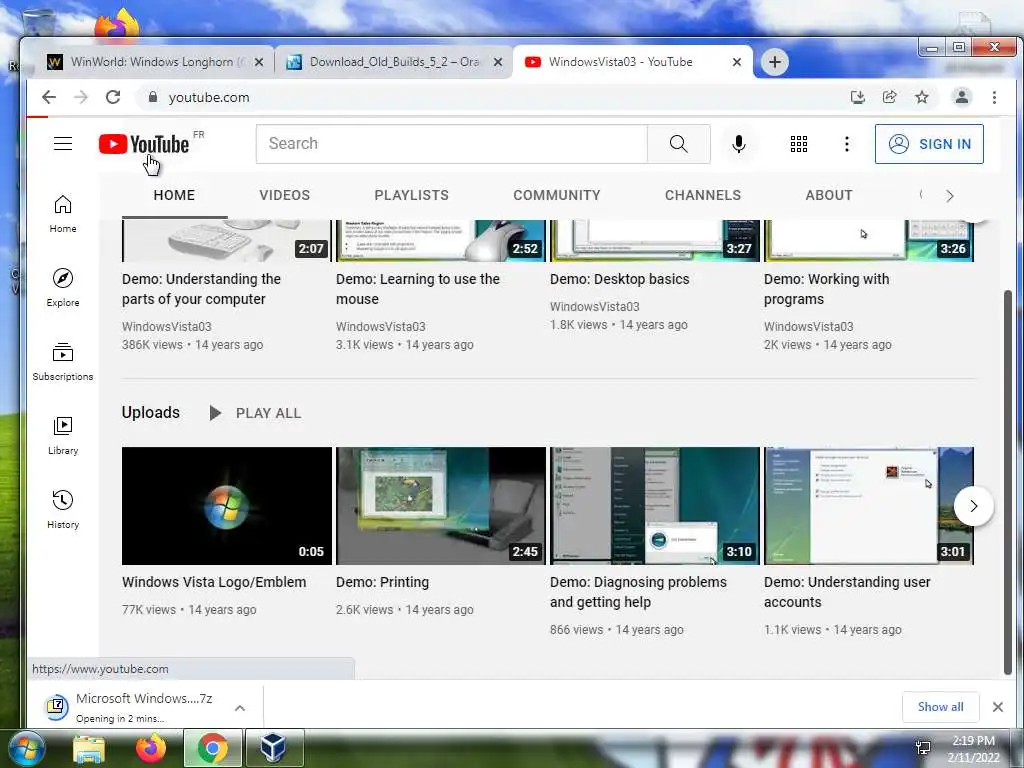The image size is (1024, 768).
Task: Click the browser back arrow
Action: pyautogui.click(x=49, y=97)
